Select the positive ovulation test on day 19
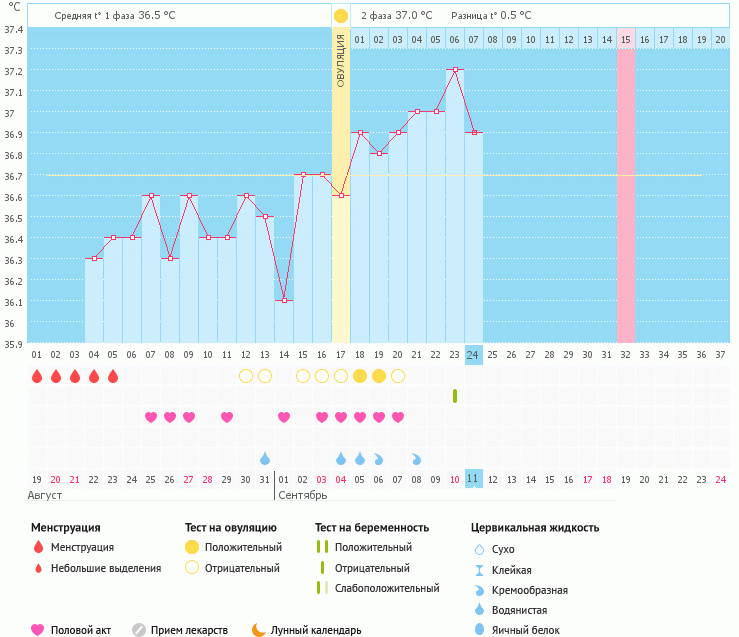Image resolution: width=739 pixels, height=637 pixels. click(x=379, y=376)
